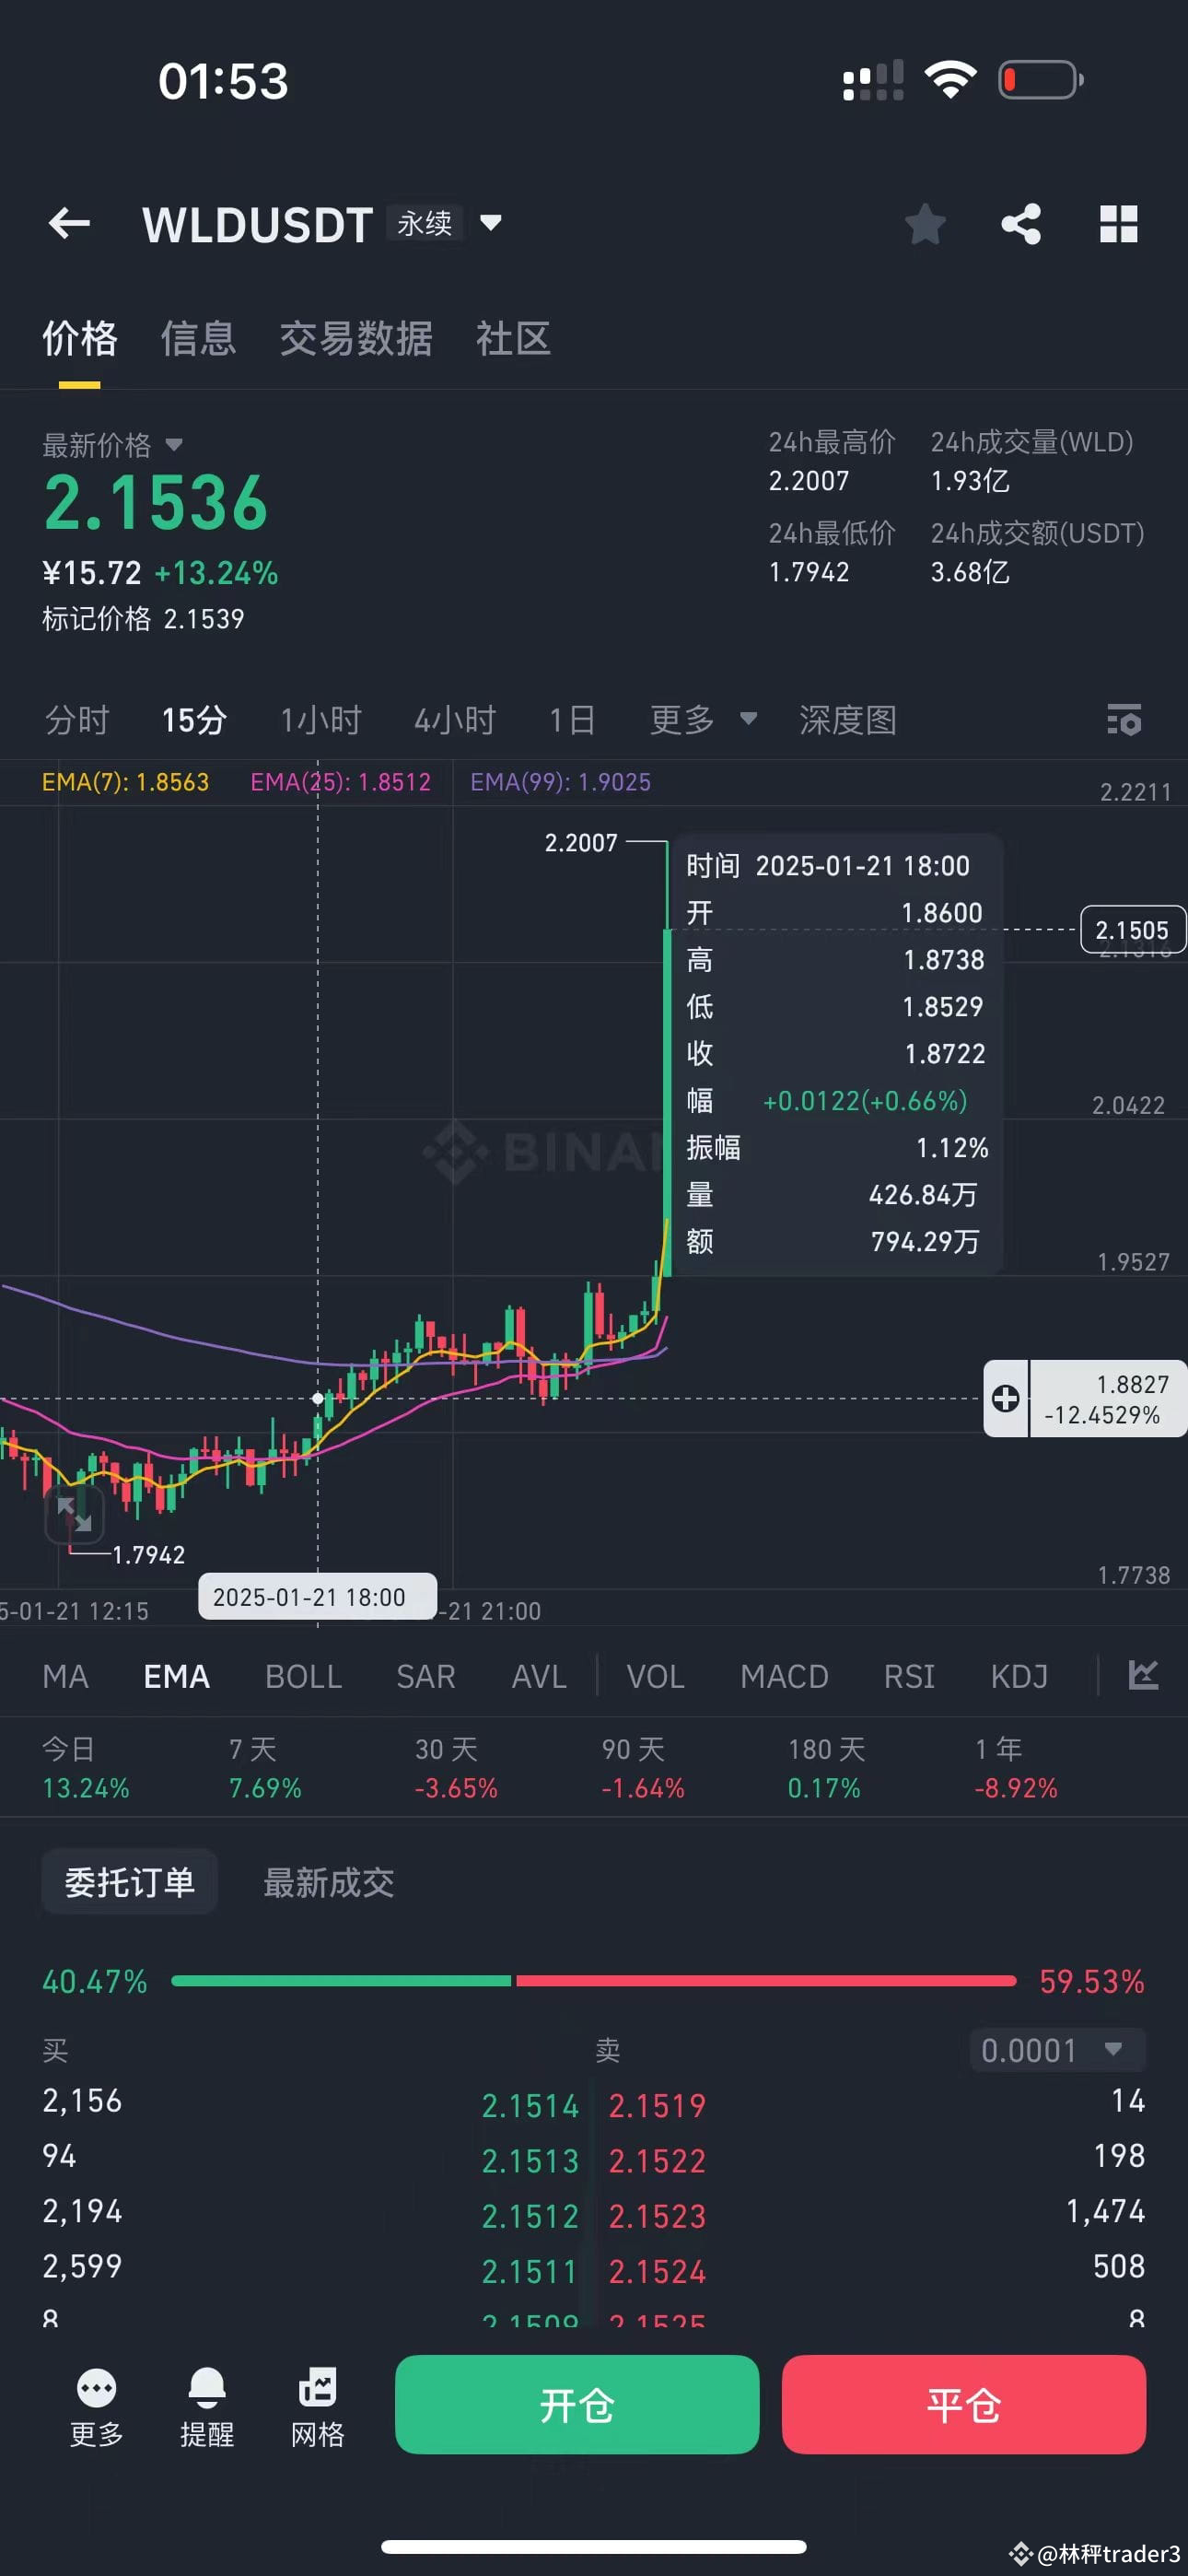This screenshot has width=1188, height=2576.
Task: Toggle VOL sub-indicator
Action: coord(655,1676)
